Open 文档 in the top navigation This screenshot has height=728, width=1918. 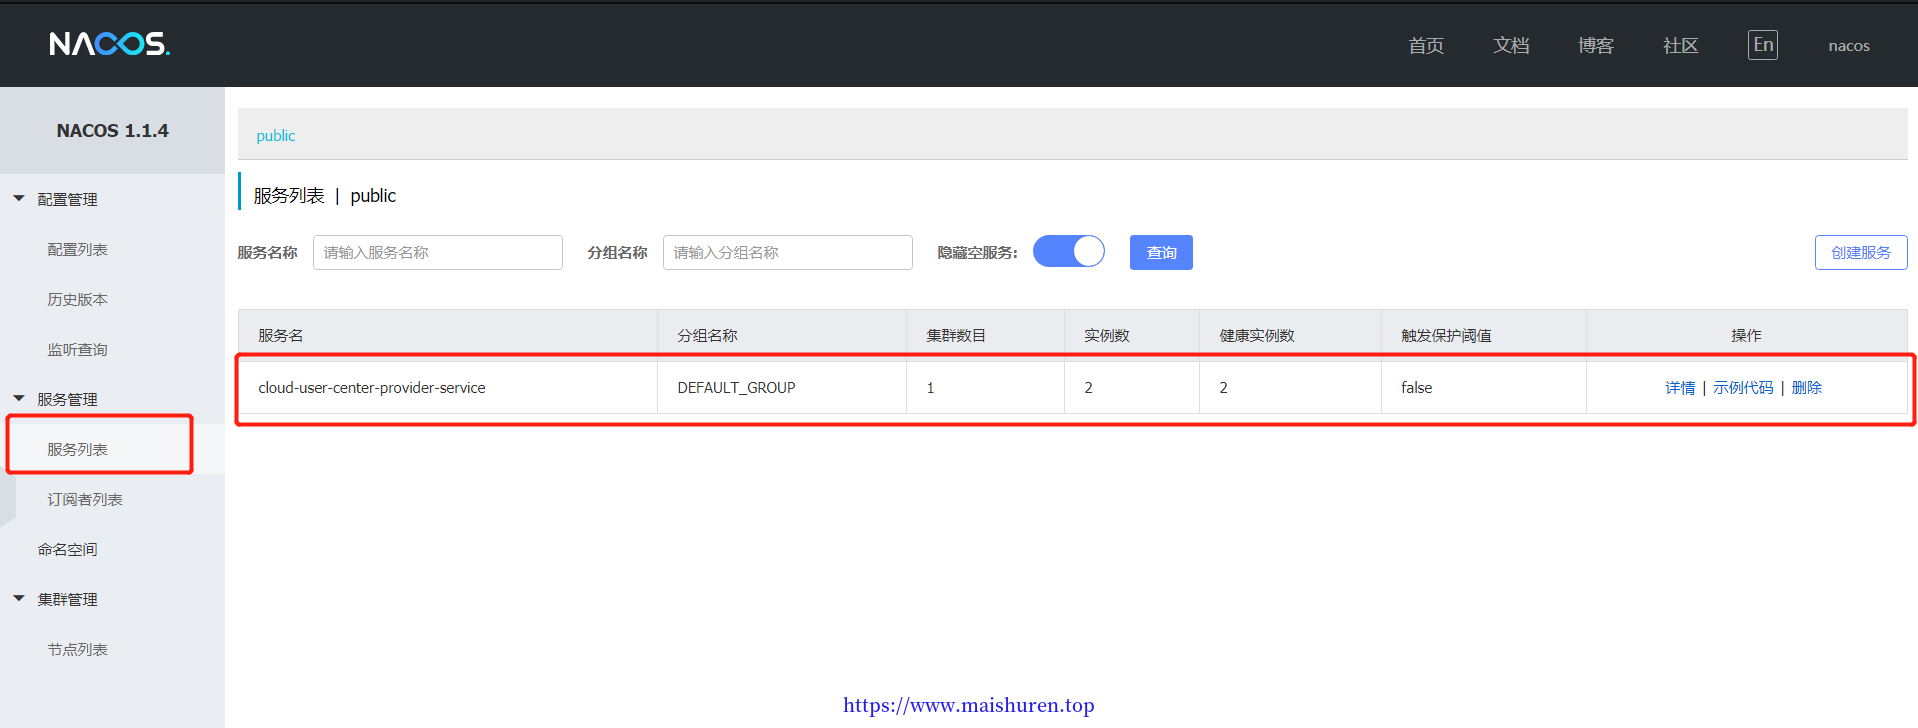[1511, 45]
